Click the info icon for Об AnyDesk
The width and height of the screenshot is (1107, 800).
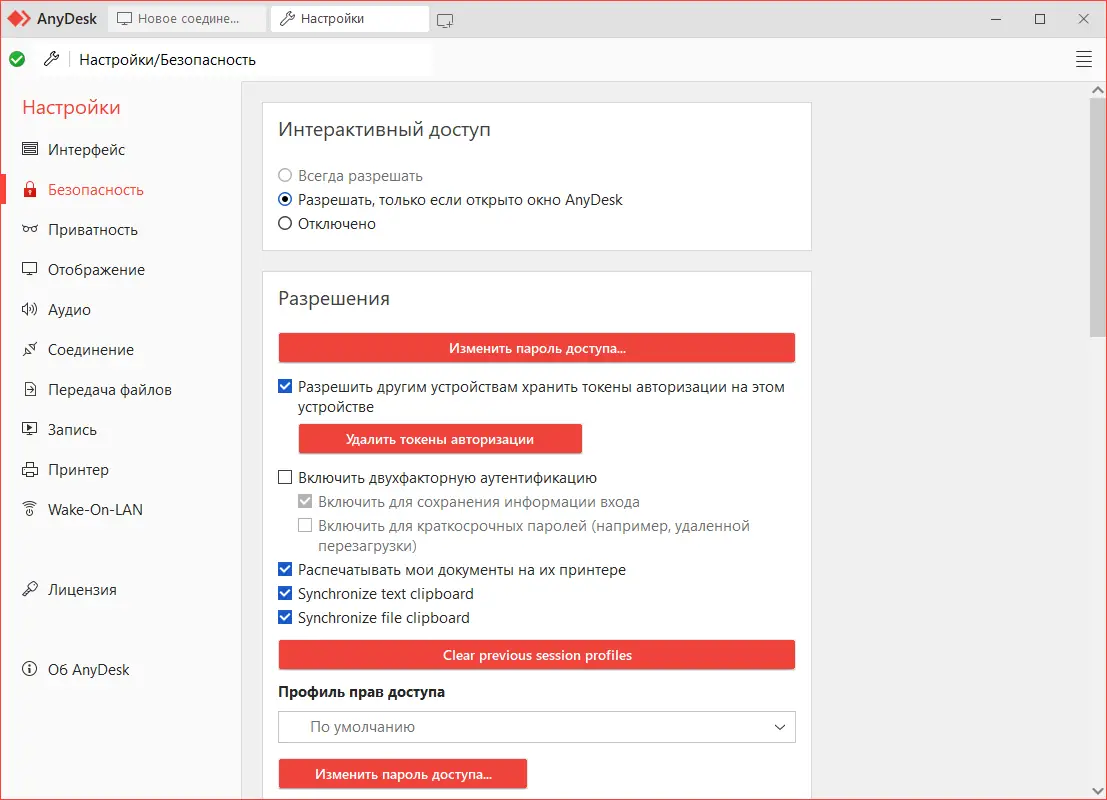click(30, 669)
